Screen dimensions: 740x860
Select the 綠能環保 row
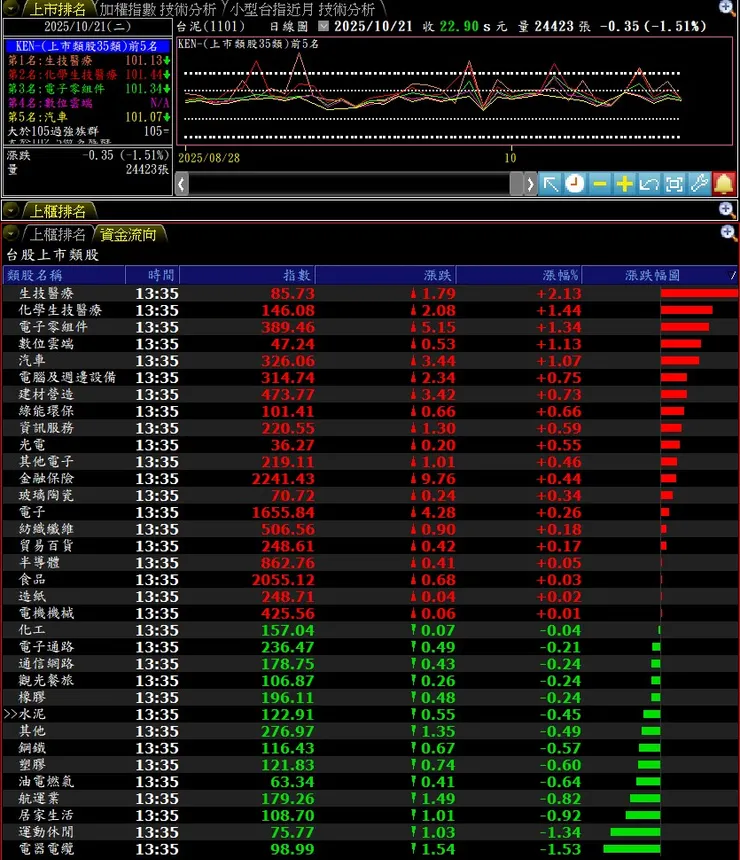(370, 411)
